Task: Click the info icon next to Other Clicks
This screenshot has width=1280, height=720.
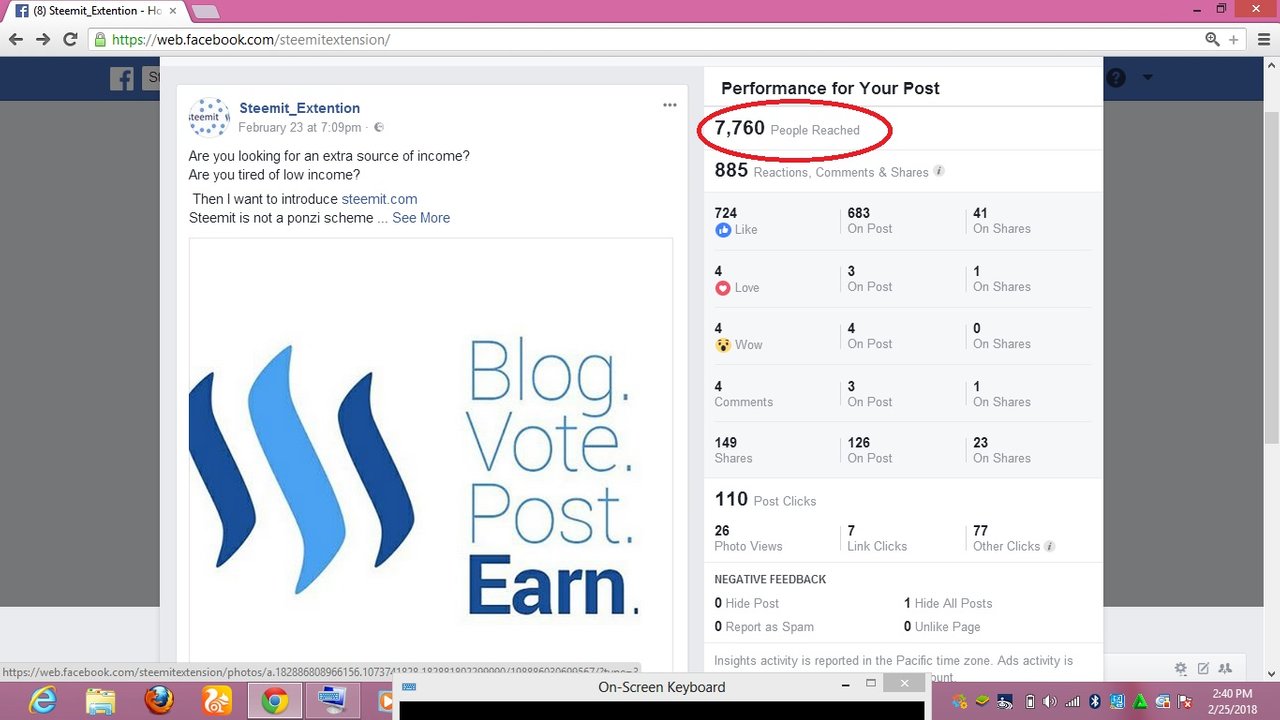Action: pyautogui.click(x=1049, y=546)
